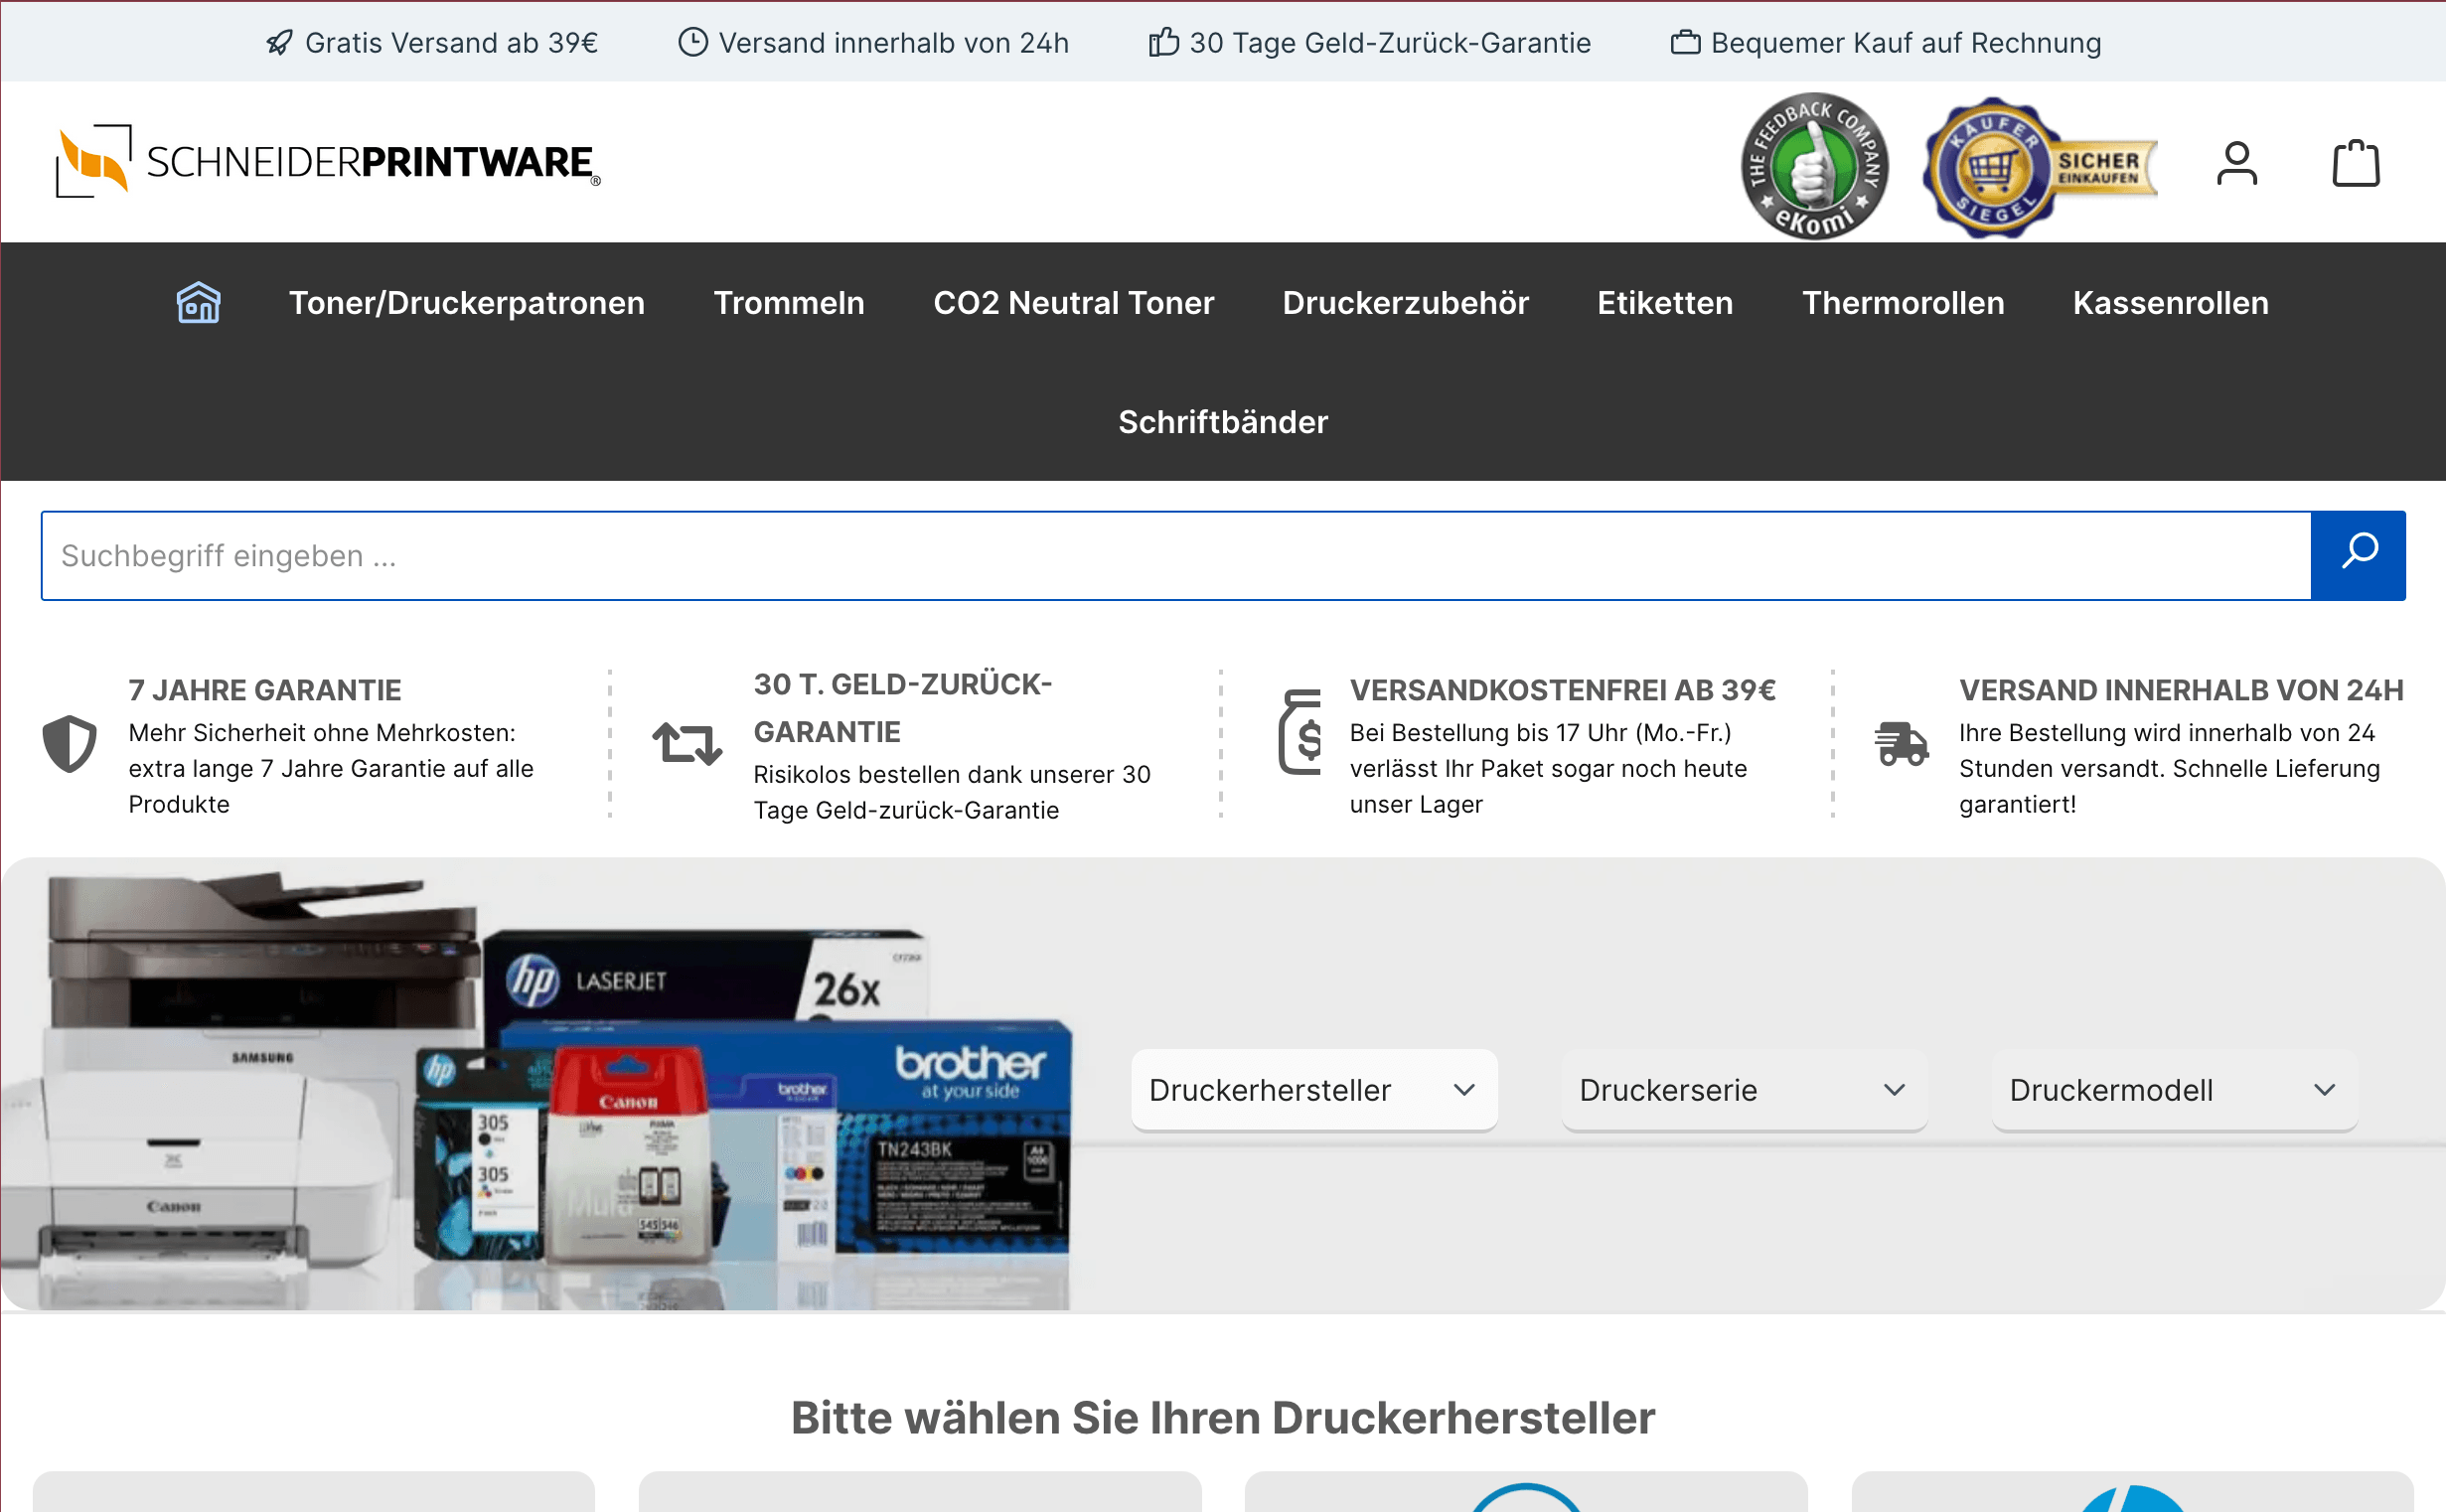
Task: Focus the Suchbegriff eingeben search field
Action: coord(1175,555)
